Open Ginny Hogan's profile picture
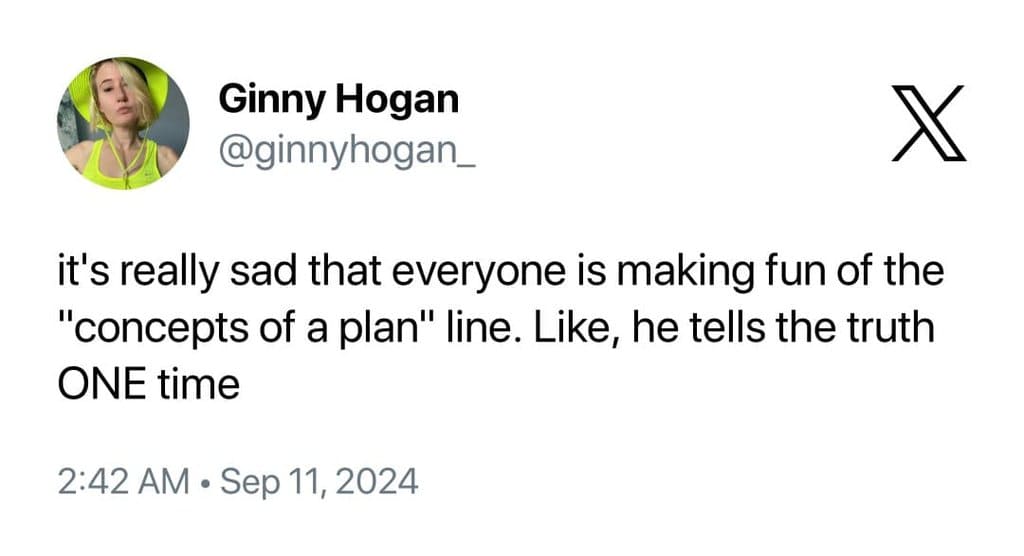Image resolution: width=1024 pixels, height=556 pixels. 123,123
